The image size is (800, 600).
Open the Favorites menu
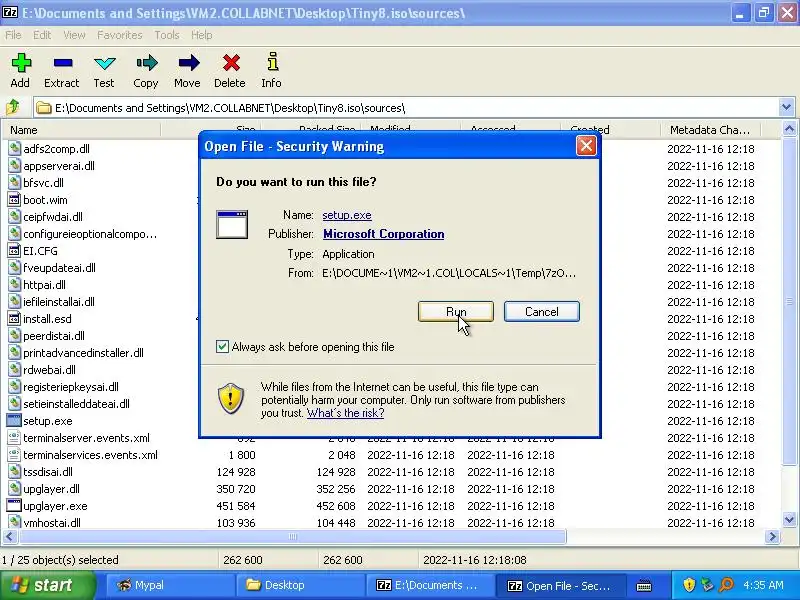(119, 35)
